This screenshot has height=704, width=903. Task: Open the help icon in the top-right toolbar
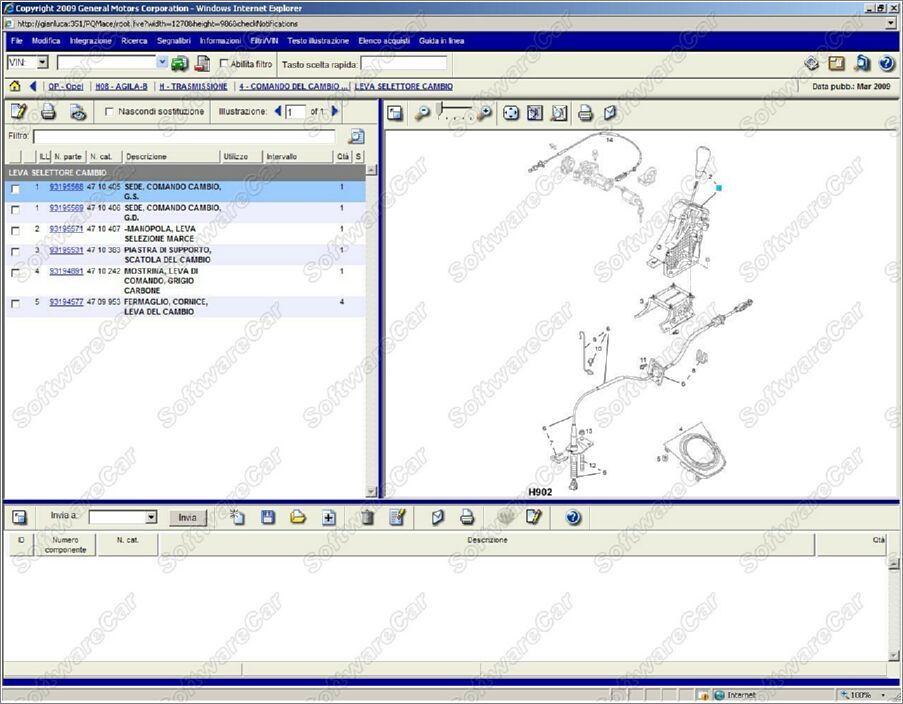[886, 64]
